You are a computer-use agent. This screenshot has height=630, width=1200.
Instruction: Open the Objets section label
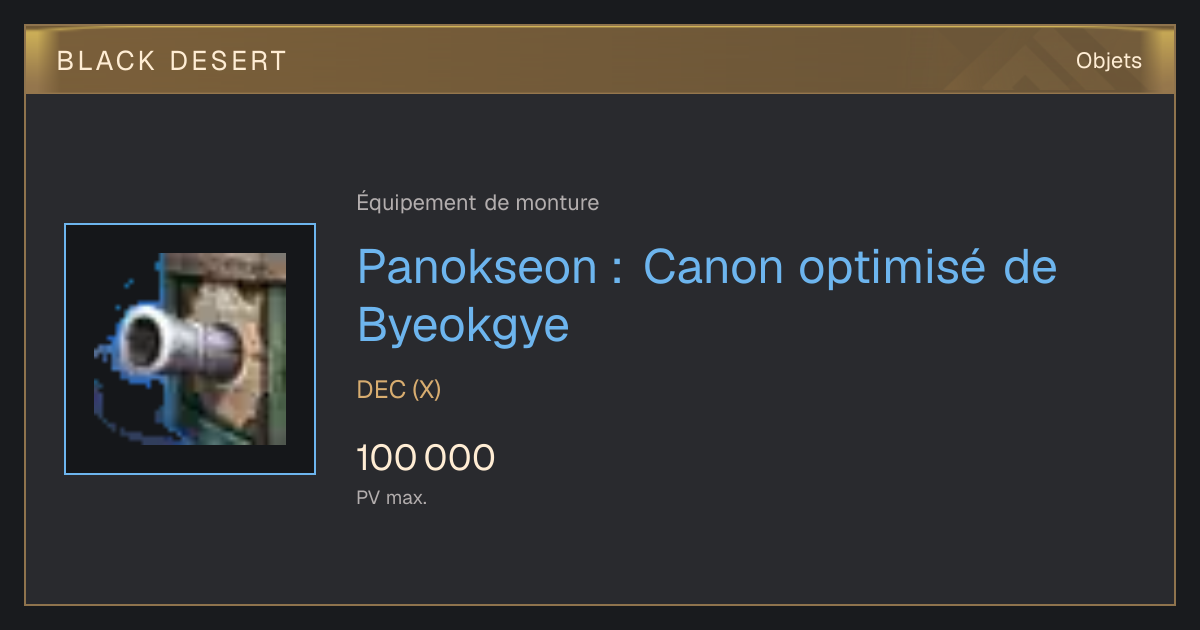[x=1109, y=61]
